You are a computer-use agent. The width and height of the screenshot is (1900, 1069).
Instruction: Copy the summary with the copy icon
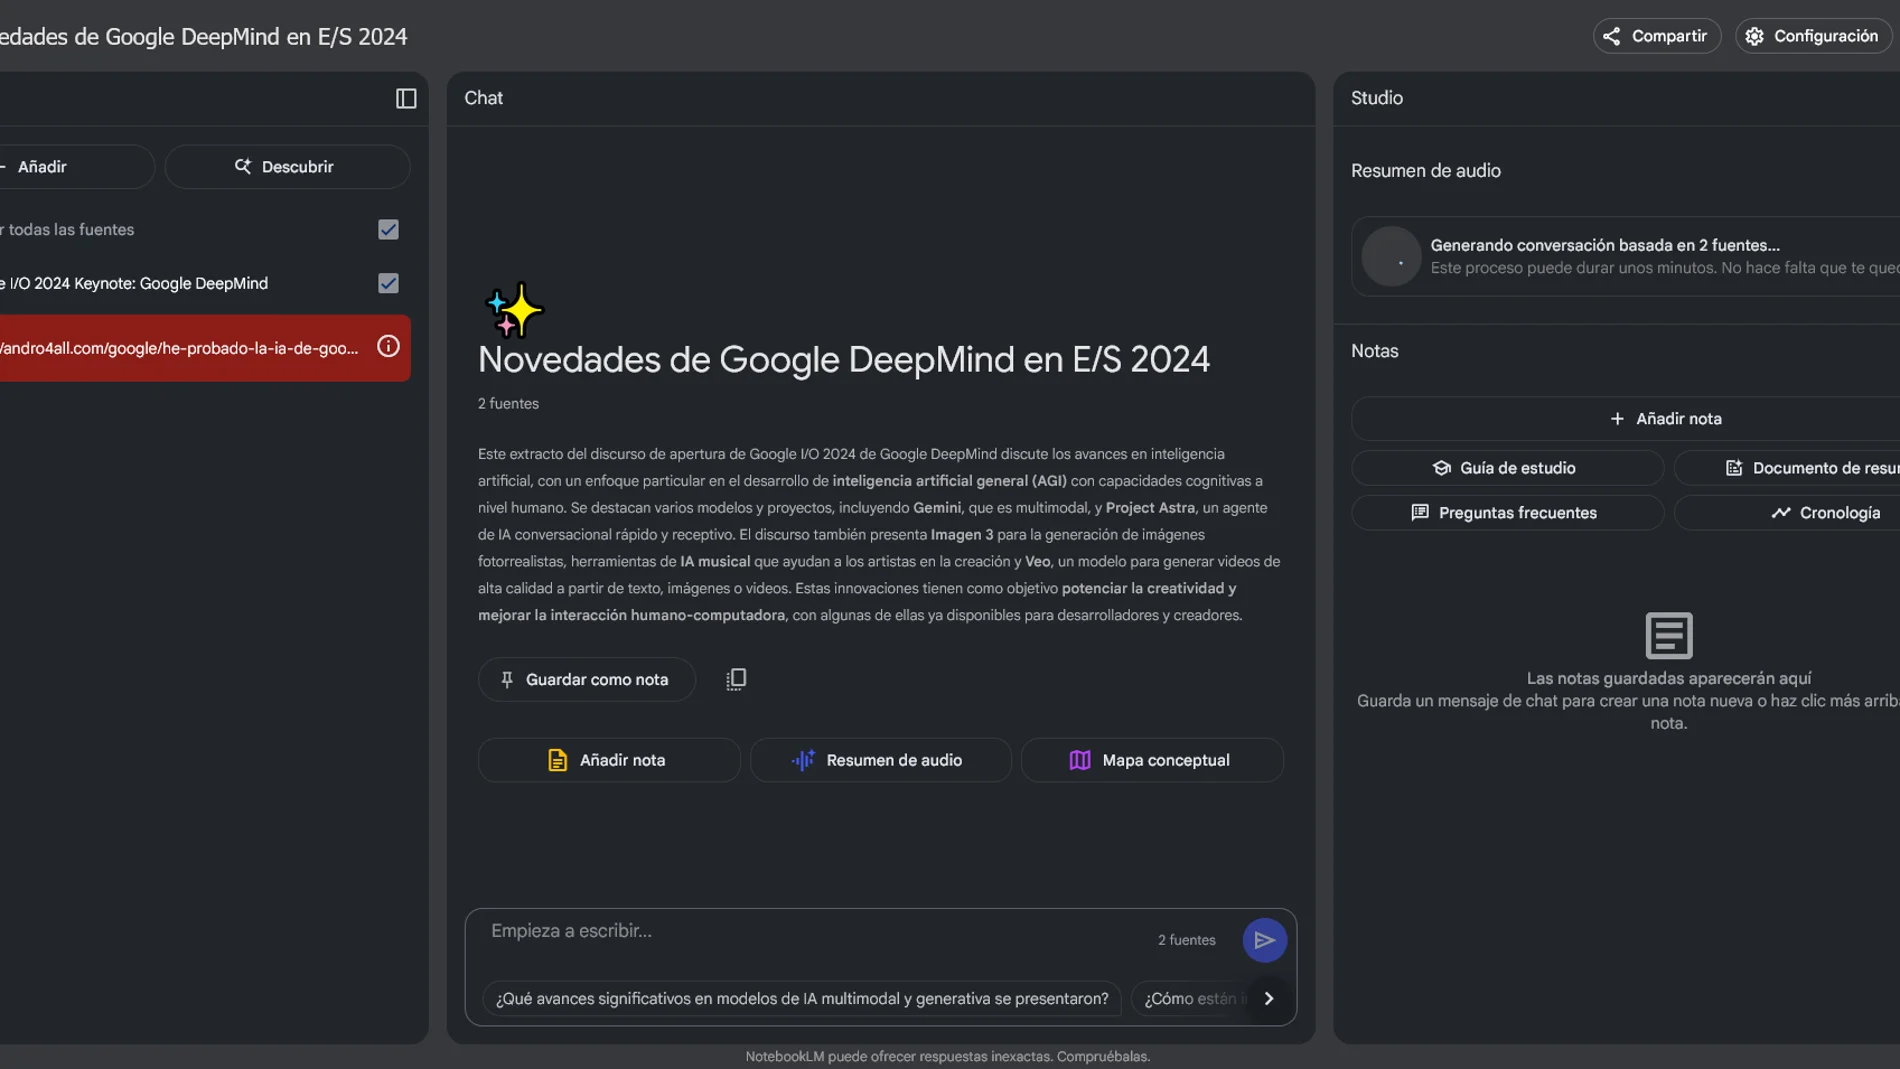tap(736, 680)
